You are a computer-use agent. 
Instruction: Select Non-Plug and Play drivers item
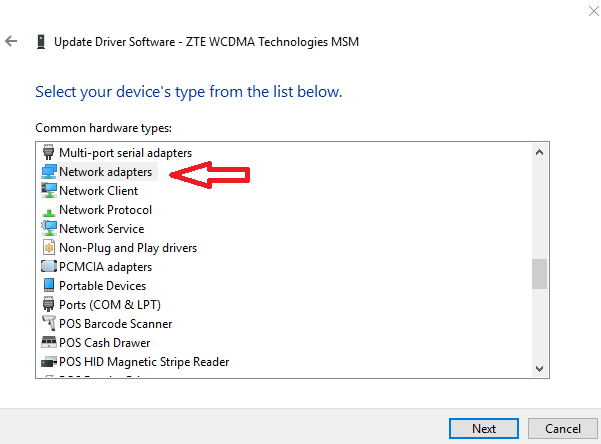[x=128, y=248]
